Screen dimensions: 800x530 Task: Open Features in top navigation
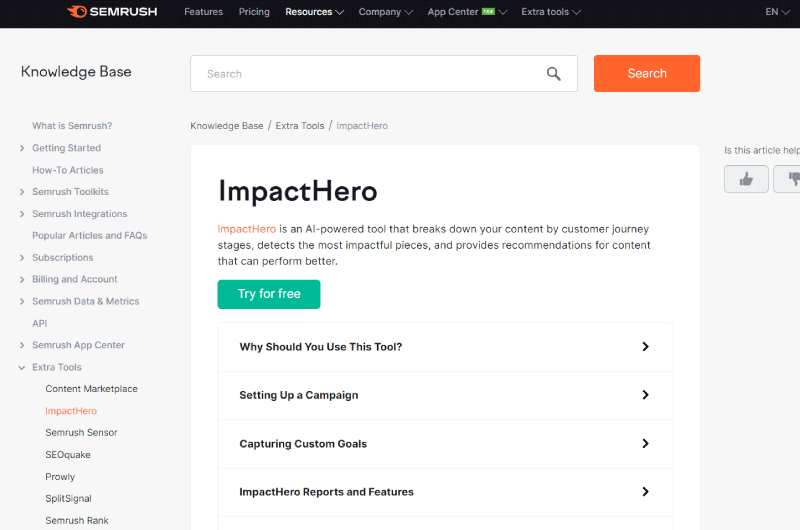[204, 12]
